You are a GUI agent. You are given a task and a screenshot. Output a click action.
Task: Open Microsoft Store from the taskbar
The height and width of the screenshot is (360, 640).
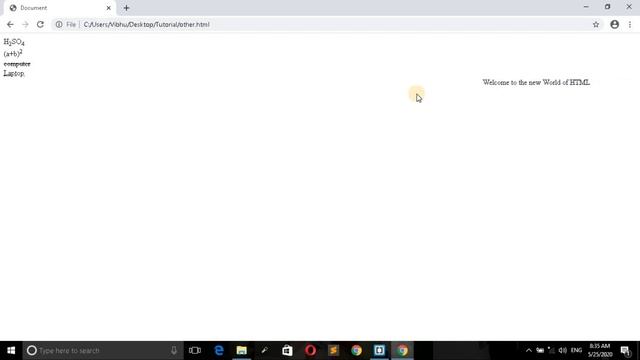(x=287, y=350)
